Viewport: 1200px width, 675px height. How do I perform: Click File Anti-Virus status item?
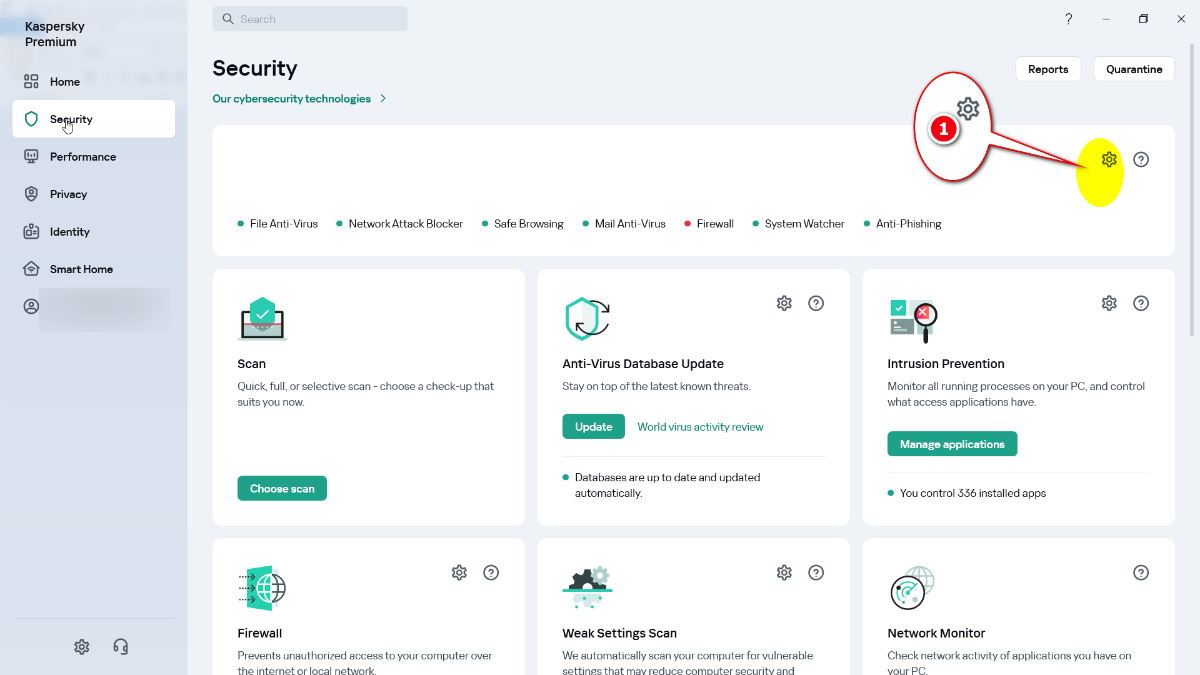coord(278,224)
